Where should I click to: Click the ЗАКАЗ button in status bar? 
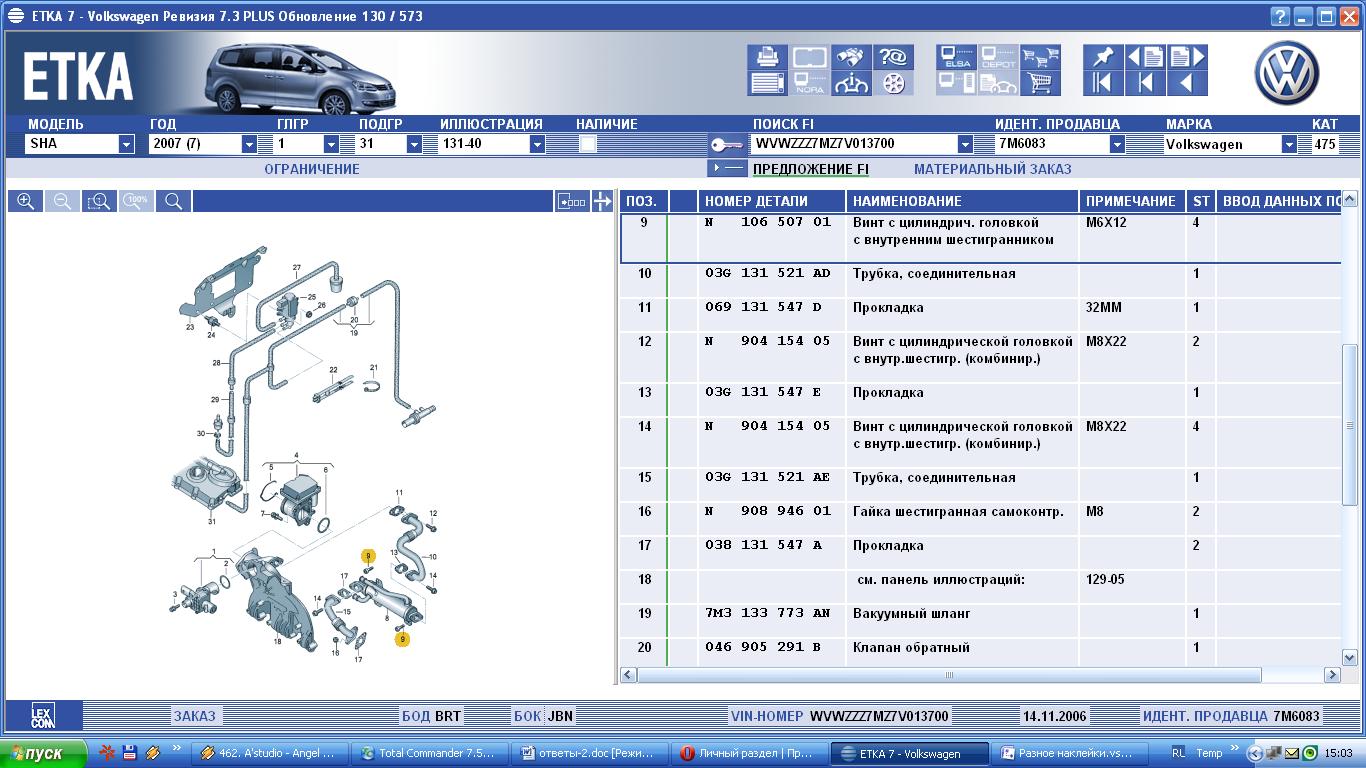pyautogui.click(x=195, y=716)
